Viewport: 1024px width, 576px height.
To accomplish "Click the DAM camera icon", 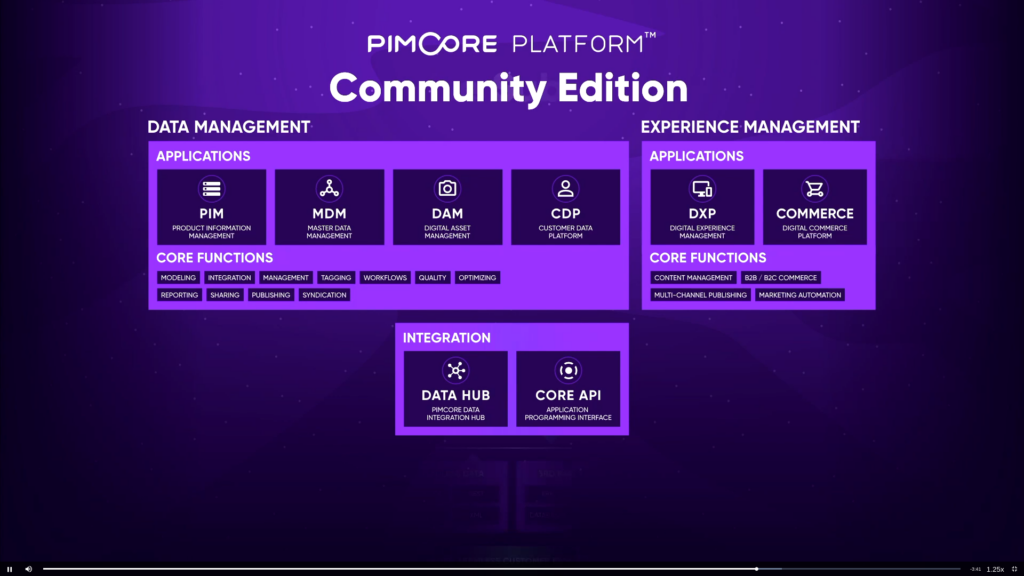I will point(447,189).
